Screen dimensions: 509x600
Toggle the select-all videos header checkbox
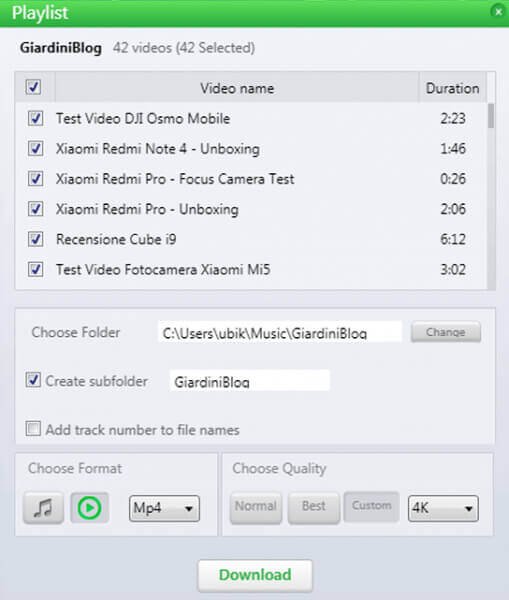click(33, 87)
